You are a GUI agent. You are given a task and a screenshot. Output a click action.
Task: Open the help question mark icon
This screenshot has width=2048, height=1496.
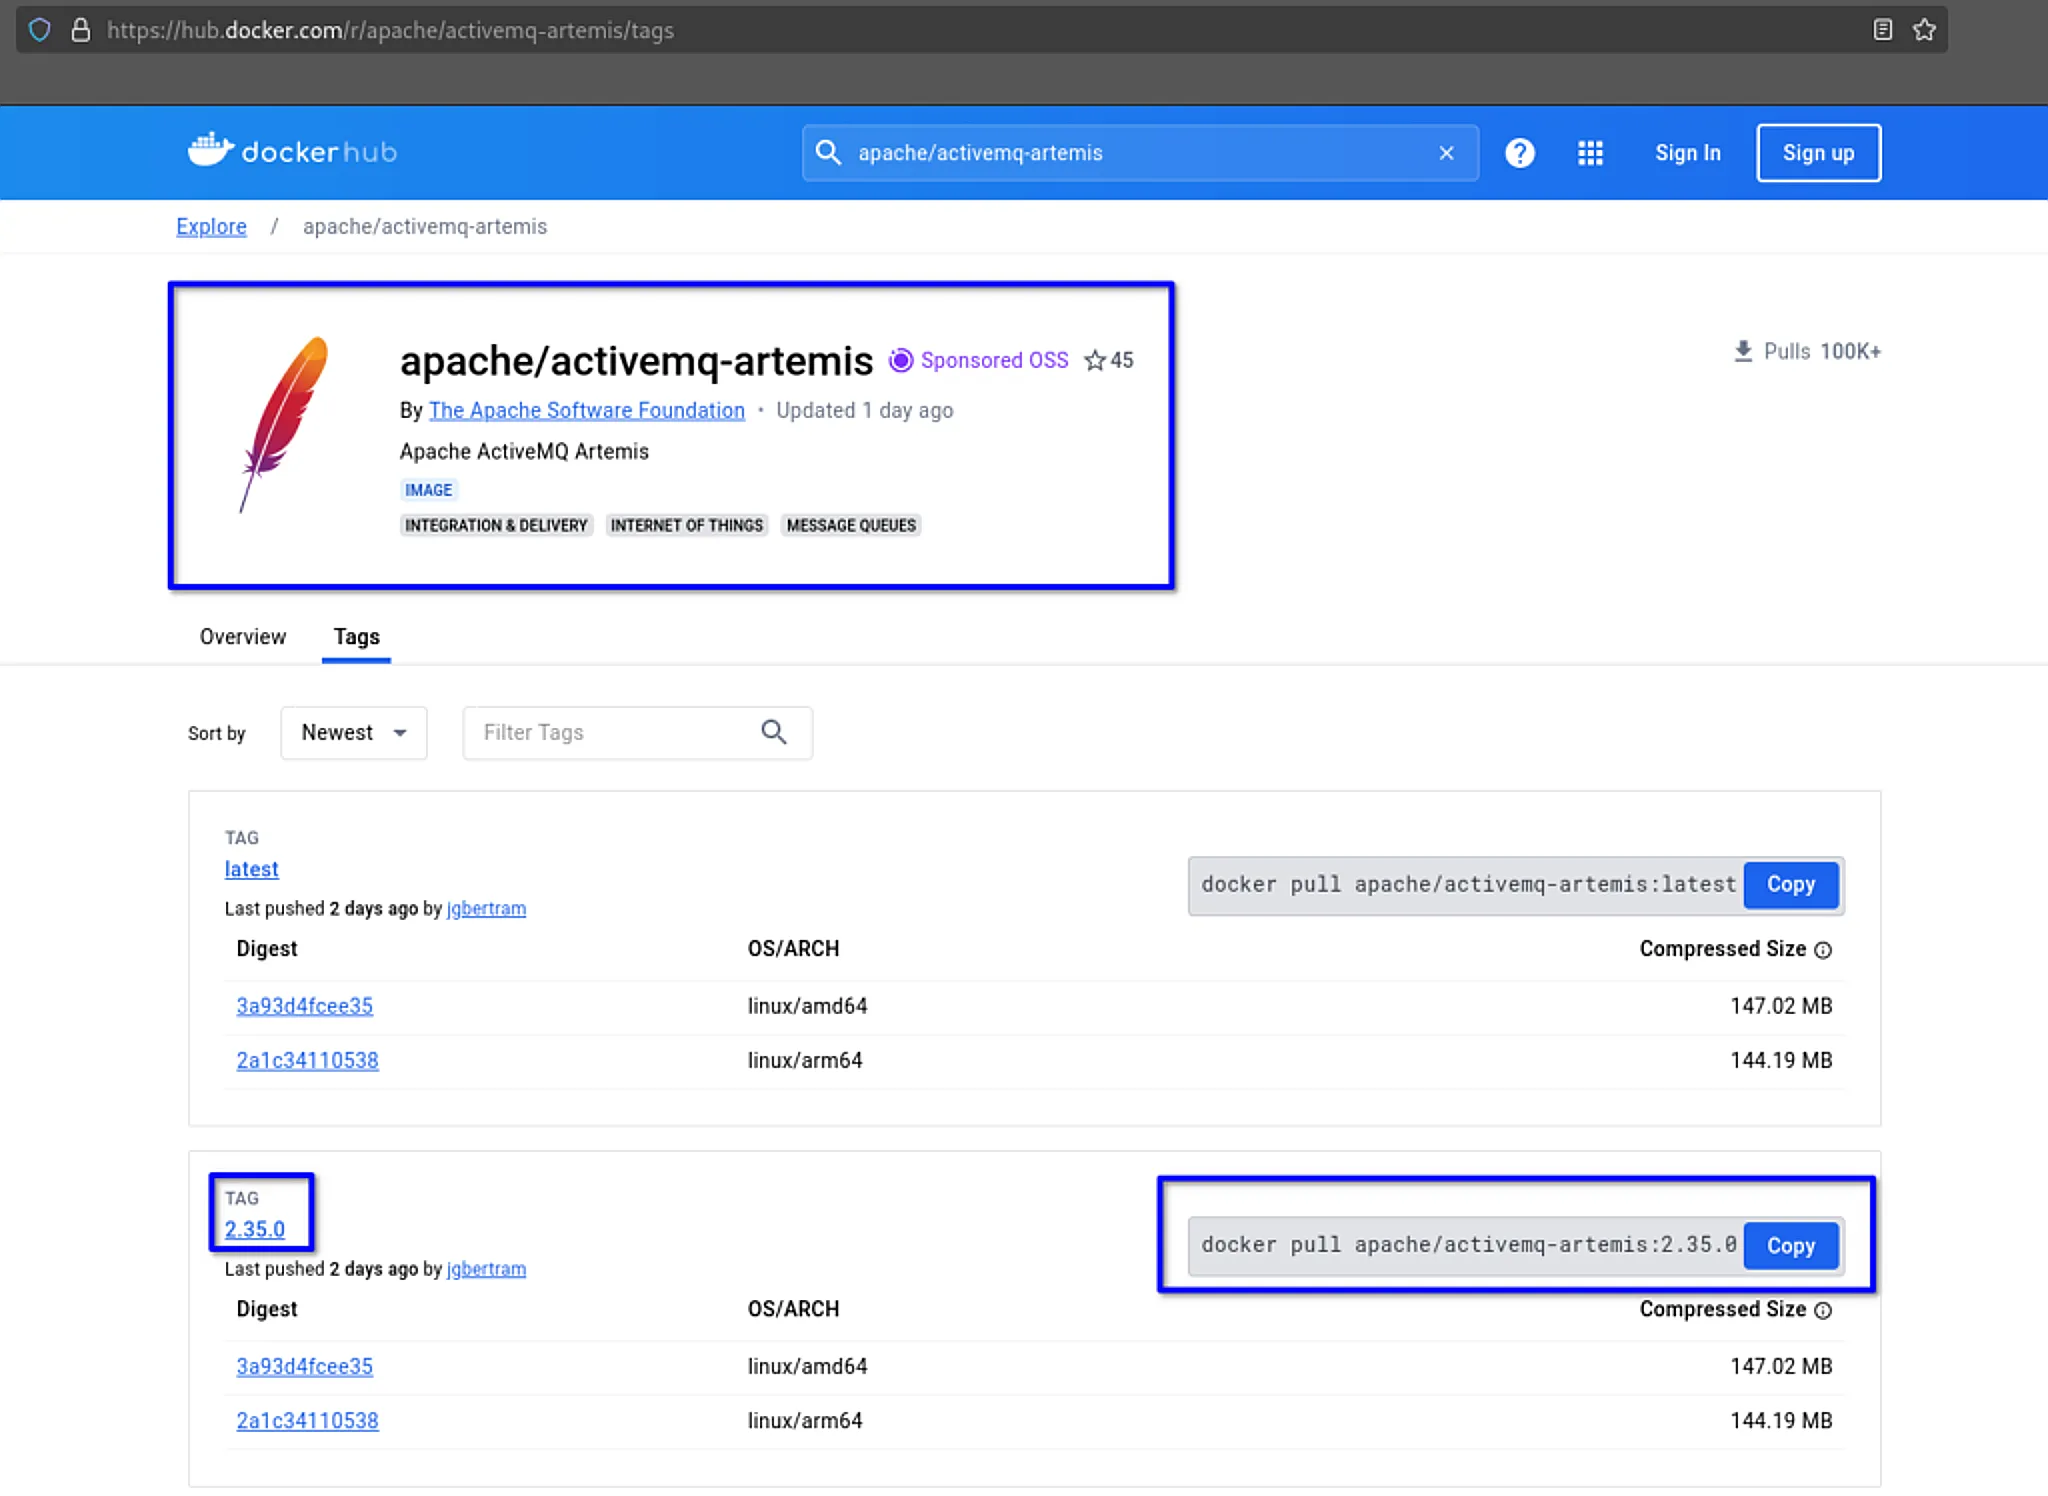pyautogui.click(x=1520, y=153)
